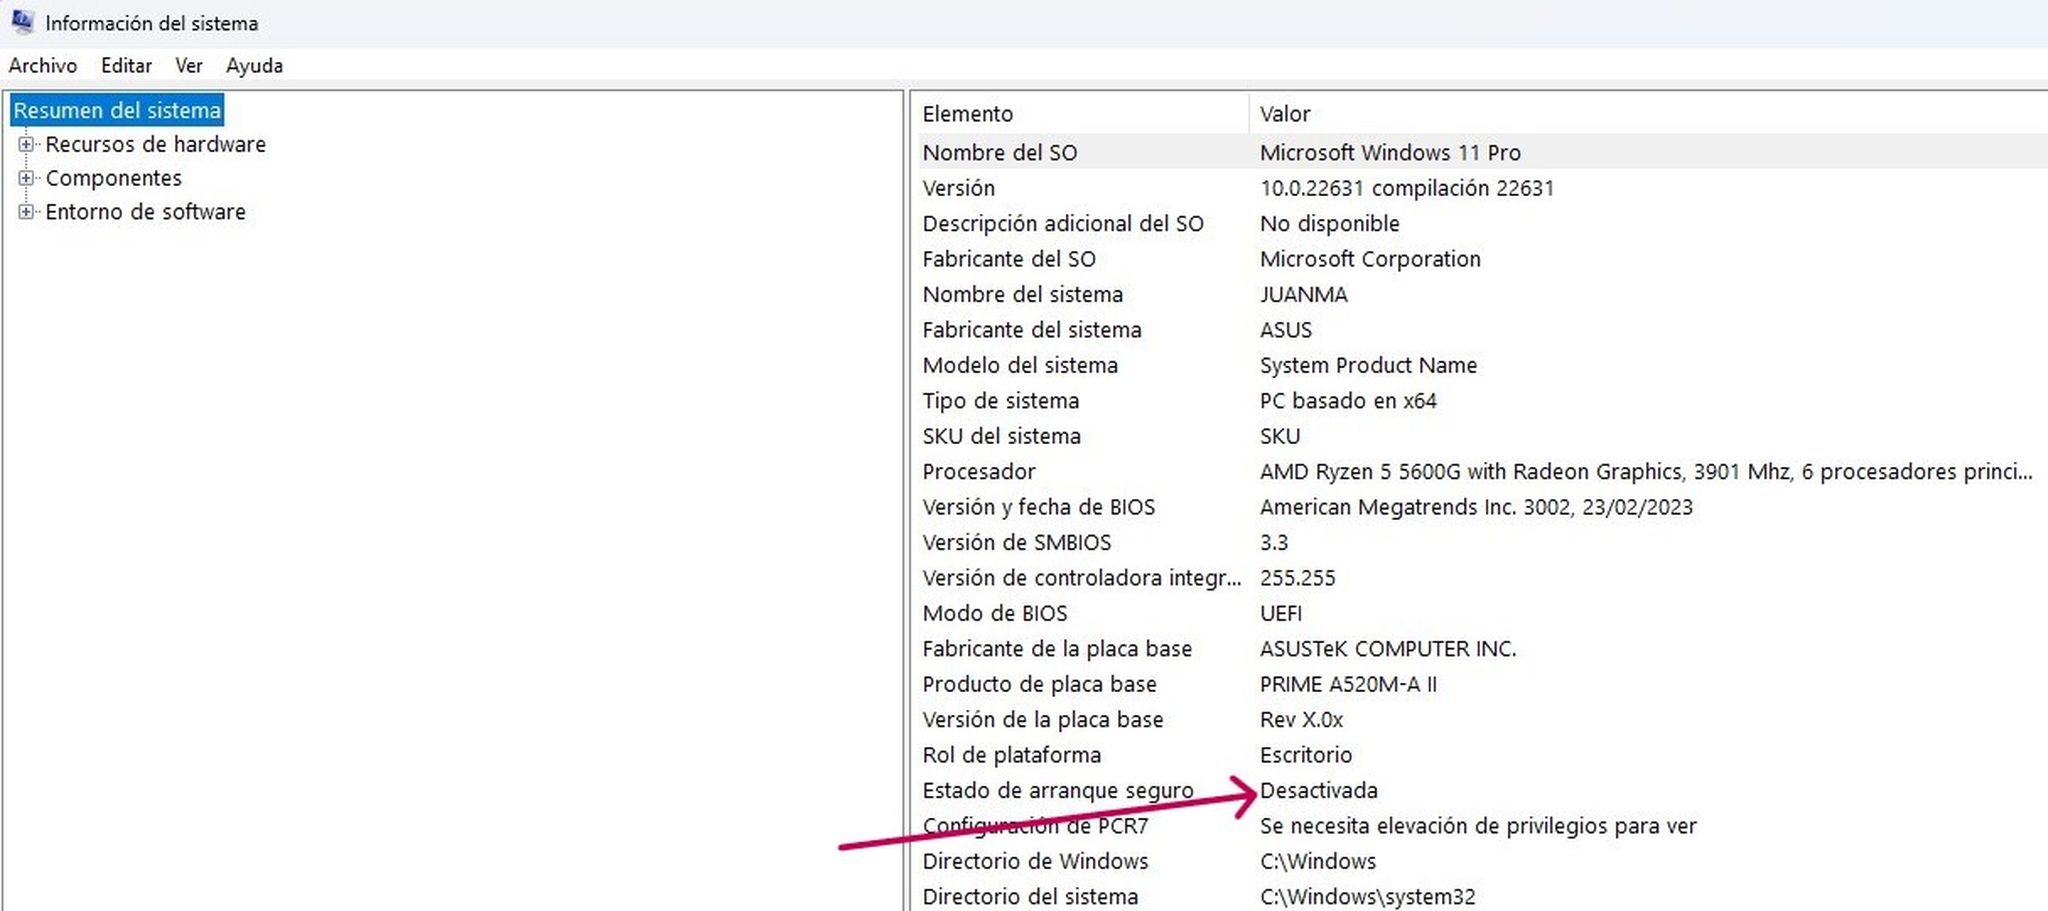The height and width of the screenshot is (911, 2048).
Task: Select Resumen del sistema in the tree
Action: click(x=117, y=110)
